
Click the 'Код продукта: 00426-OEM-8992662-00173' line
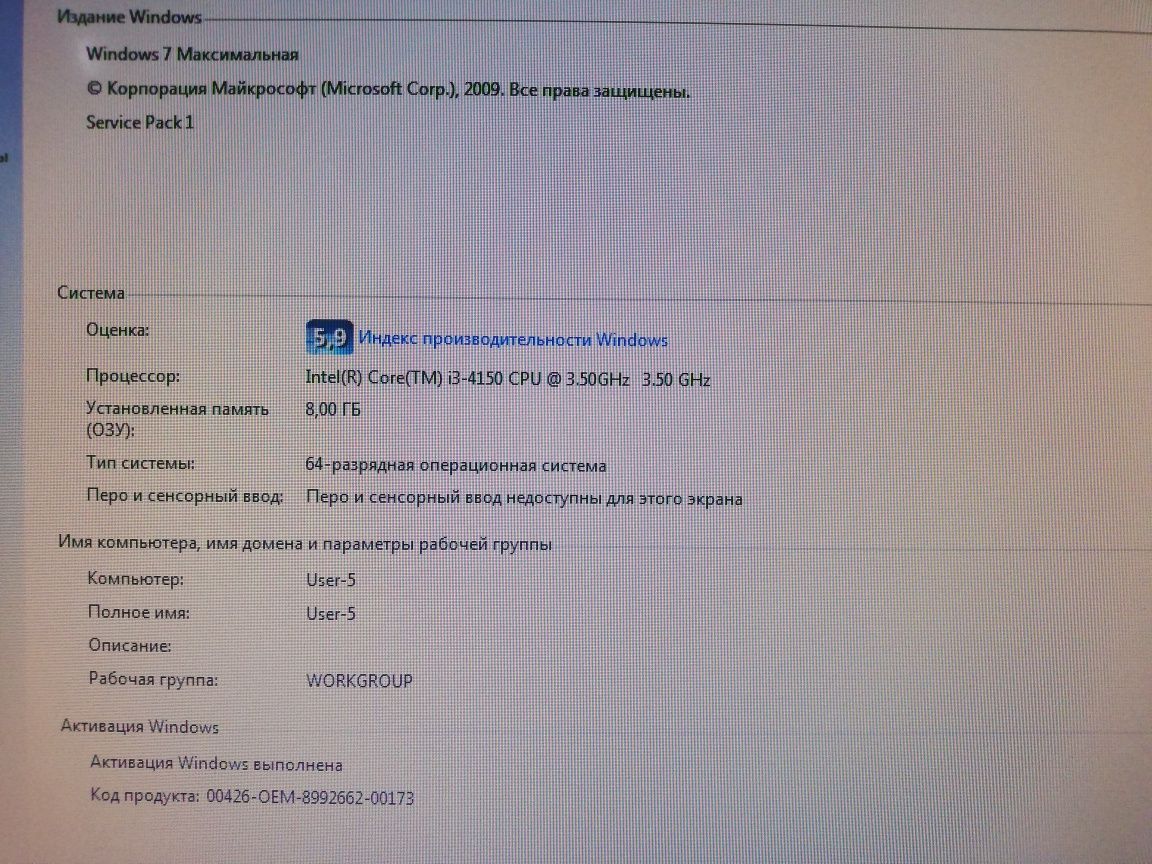pos(252,797)
